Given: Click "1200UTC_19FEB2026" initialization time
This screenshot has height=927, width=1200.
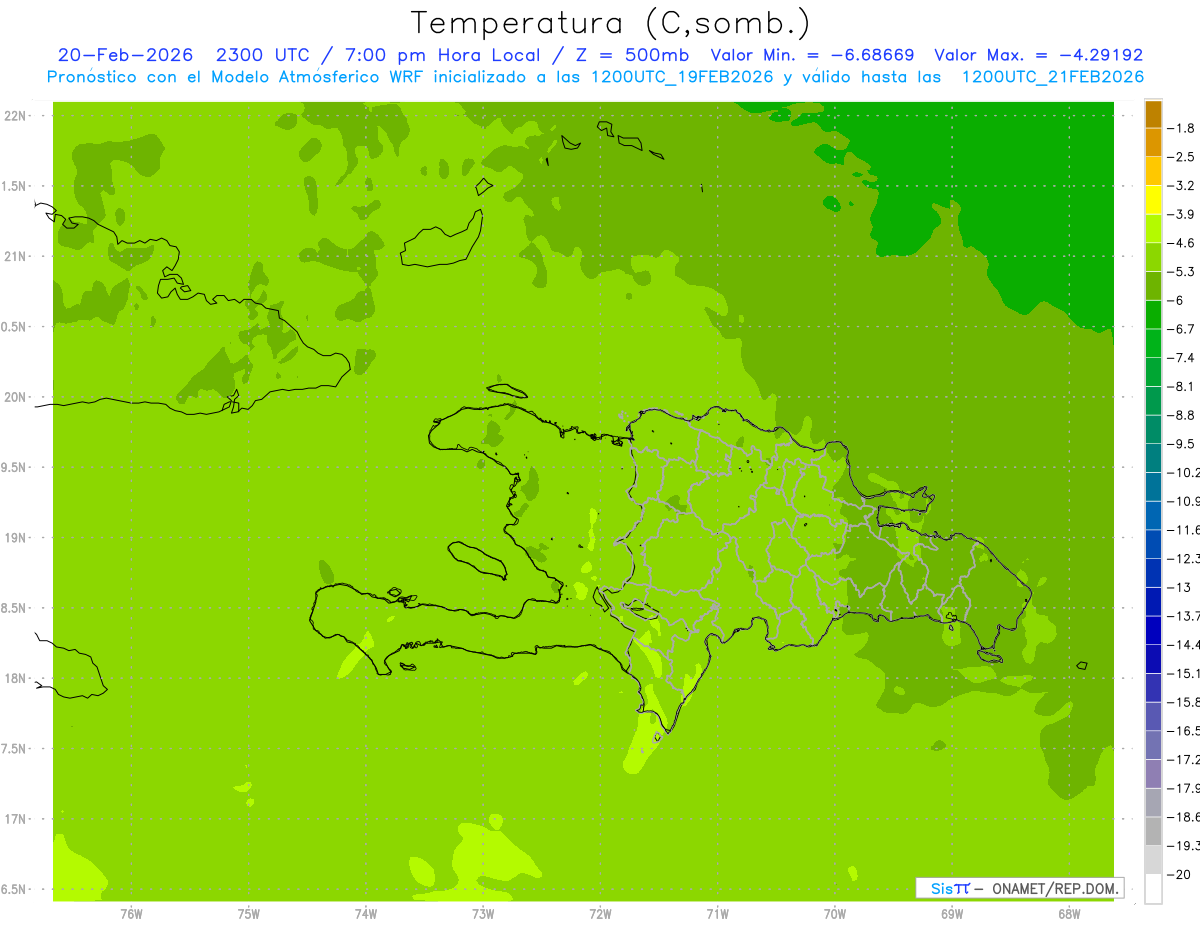Looking at the screenshot, I should coord(683,77).
